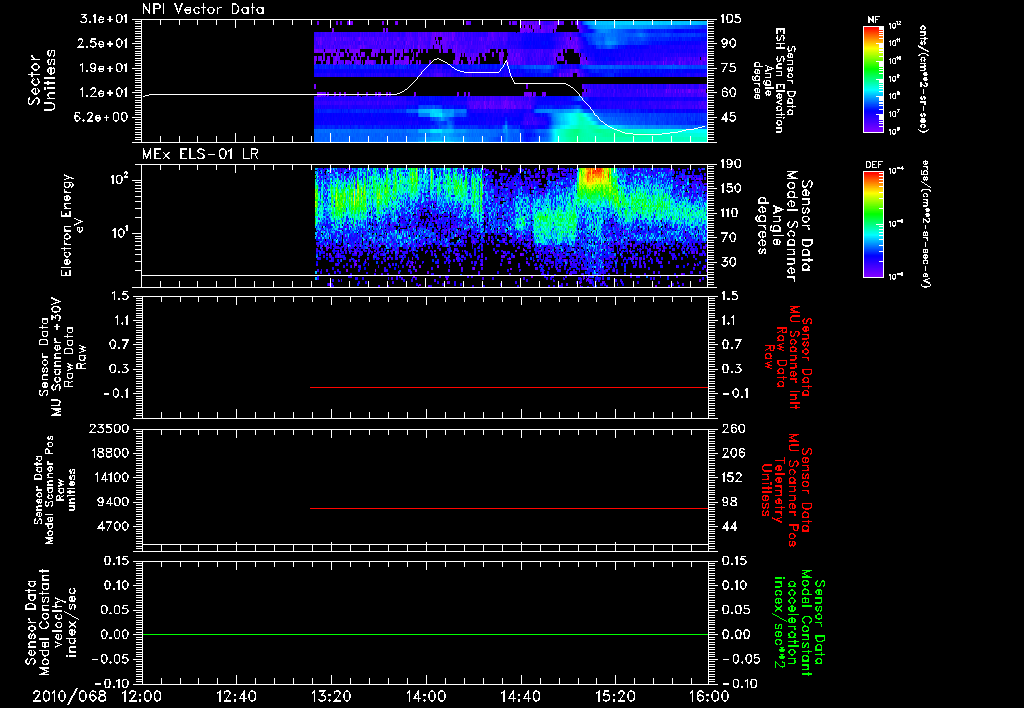
Task: Click the 75 degree elevation tick
Action: click(728, 68)
